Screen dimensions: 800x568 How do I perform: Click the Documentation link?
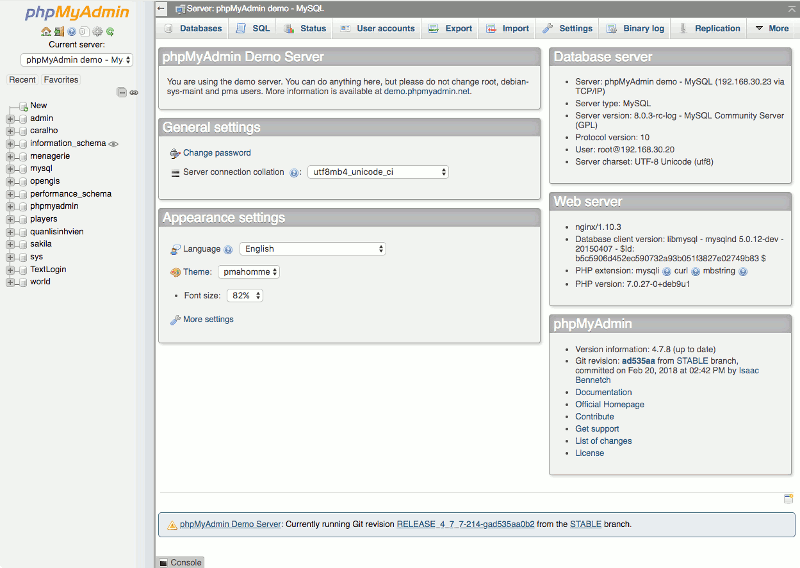pos(604,392)
